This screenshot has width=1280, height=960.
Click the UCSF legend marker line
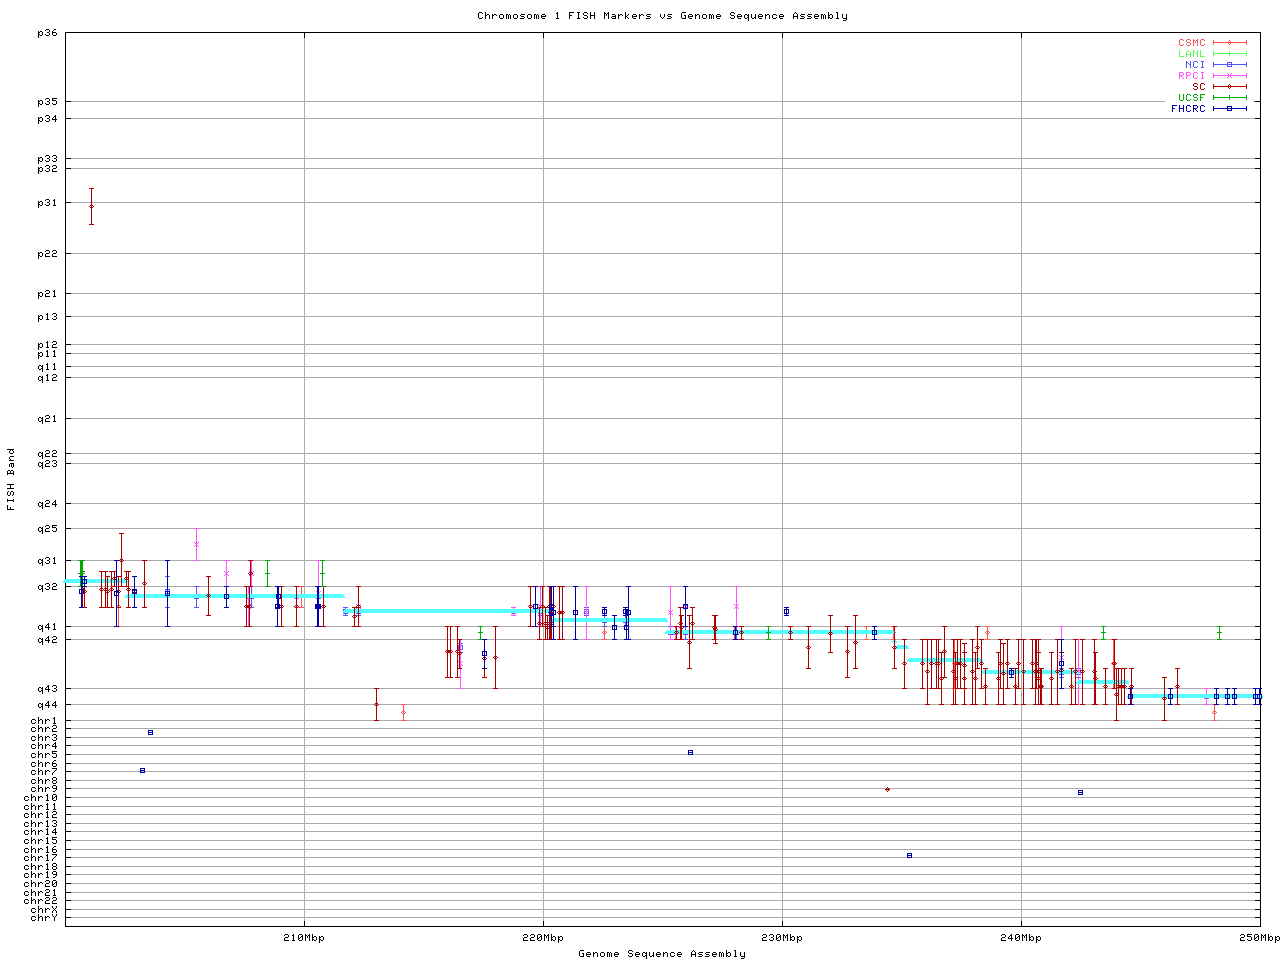[1229, 98]
